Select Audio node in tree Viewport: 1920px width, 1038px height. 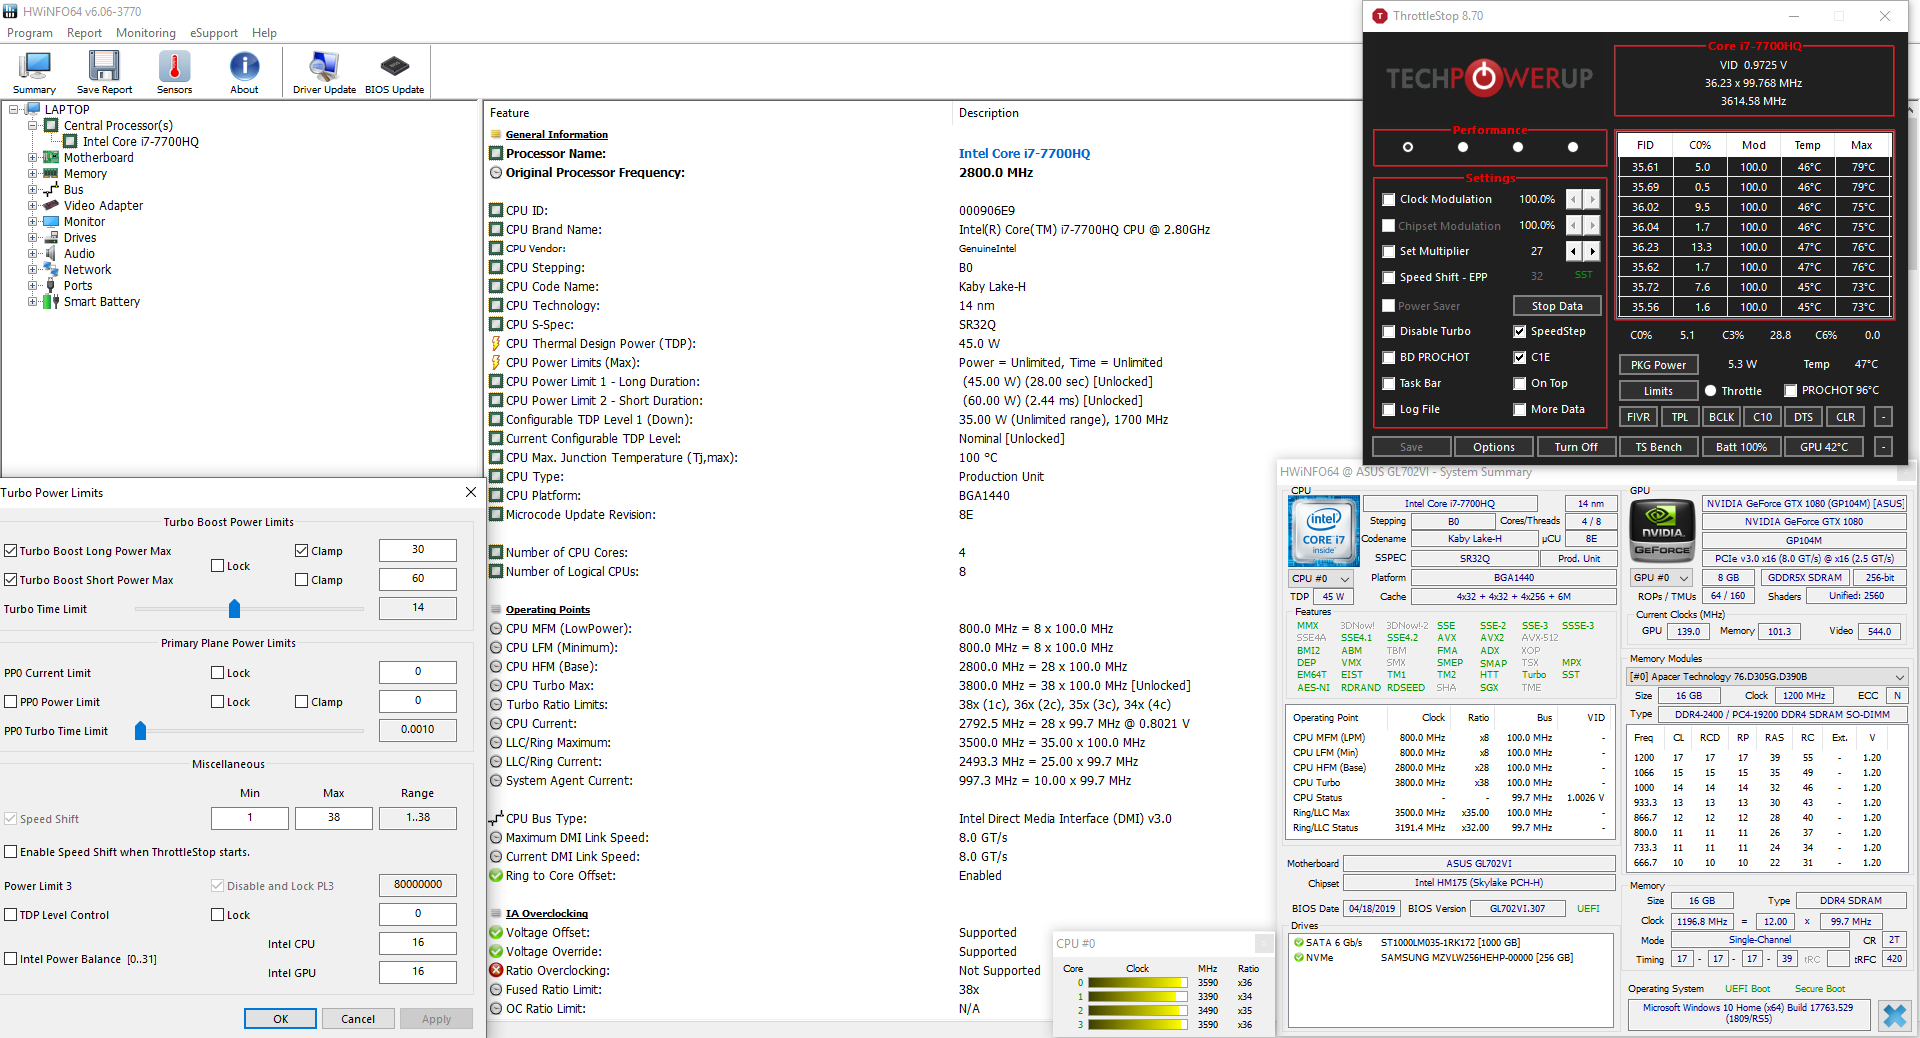coord(79,254)
